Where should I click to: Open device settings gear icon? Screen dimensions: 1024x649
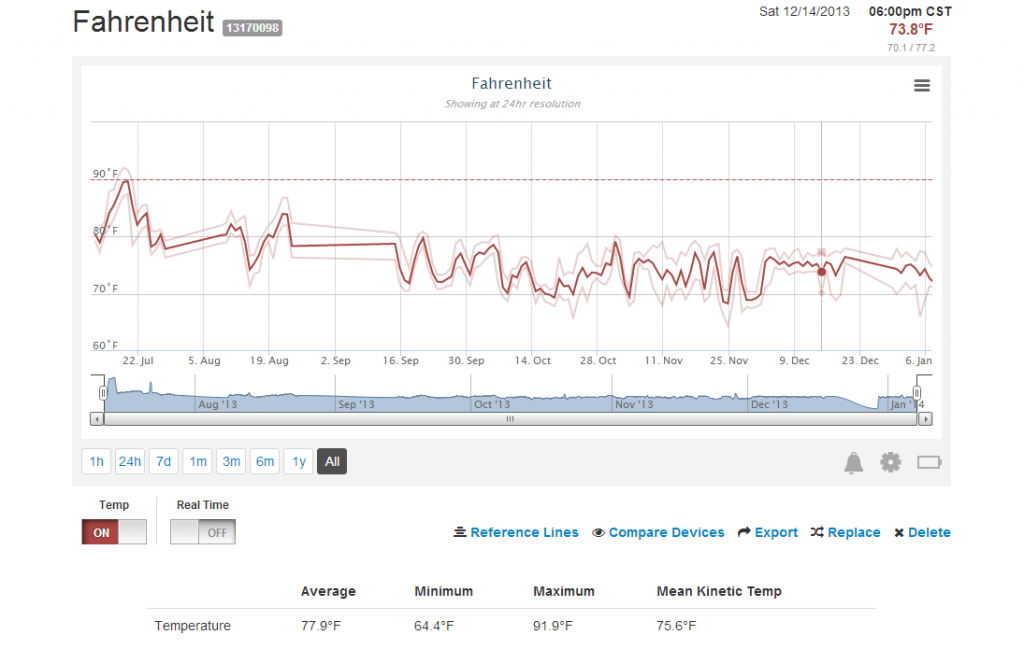pyautogui.click(x=890, y=462)
